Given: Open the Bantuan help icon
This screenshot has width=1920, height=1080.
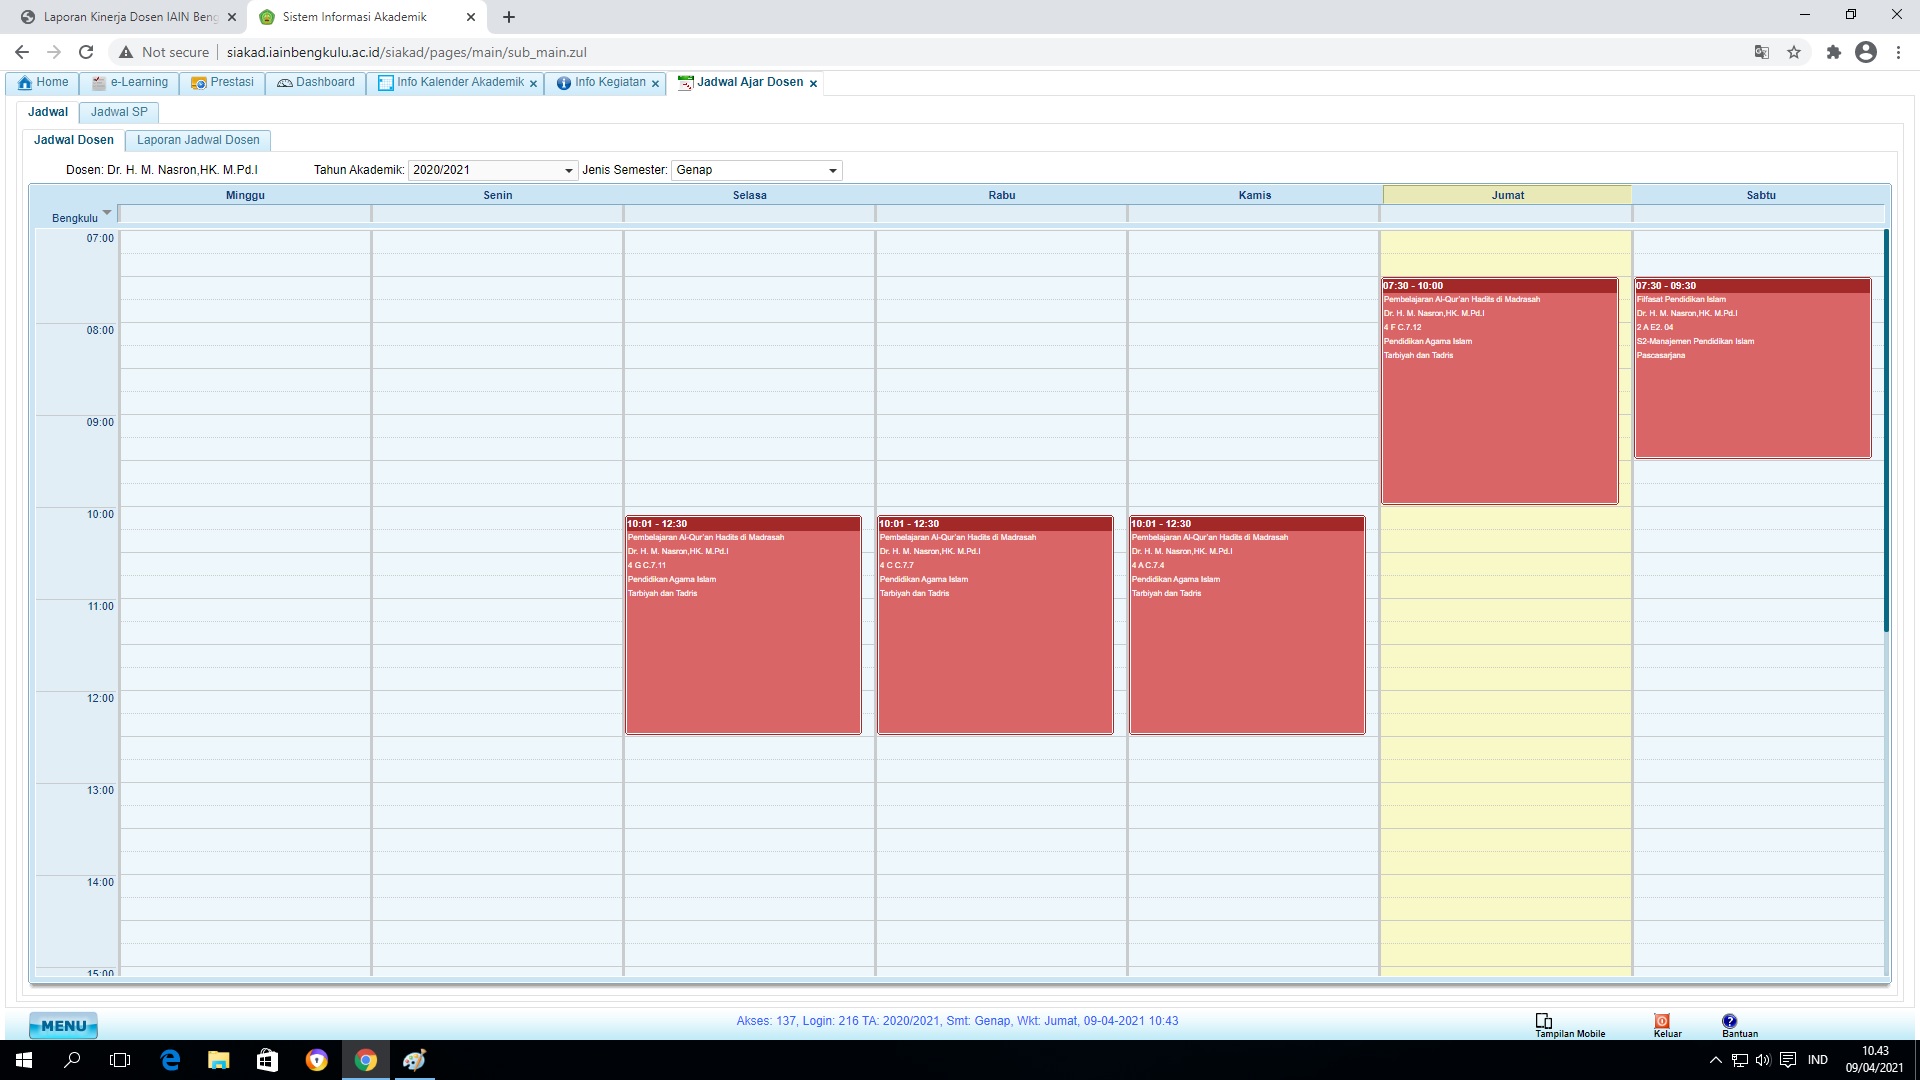Looking at the screenshot, I should (1729, 1021).
